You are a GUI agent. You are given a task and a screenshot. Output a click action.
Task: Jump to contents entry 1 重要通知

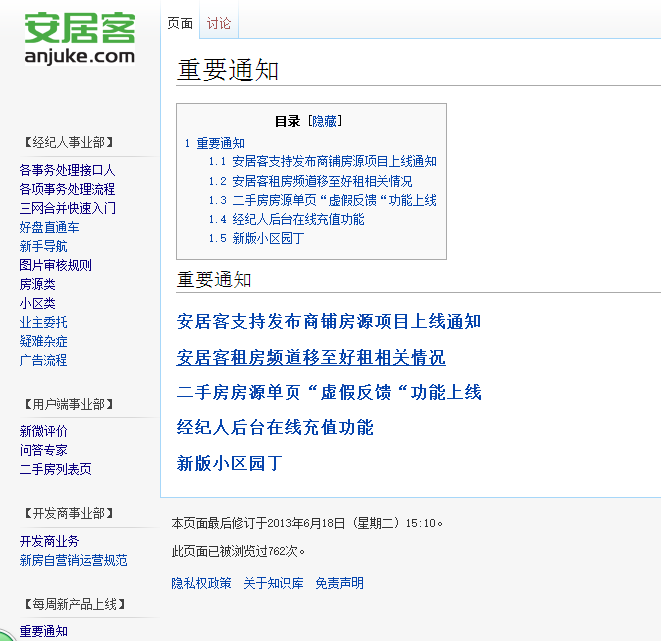[x=215, y=143]
